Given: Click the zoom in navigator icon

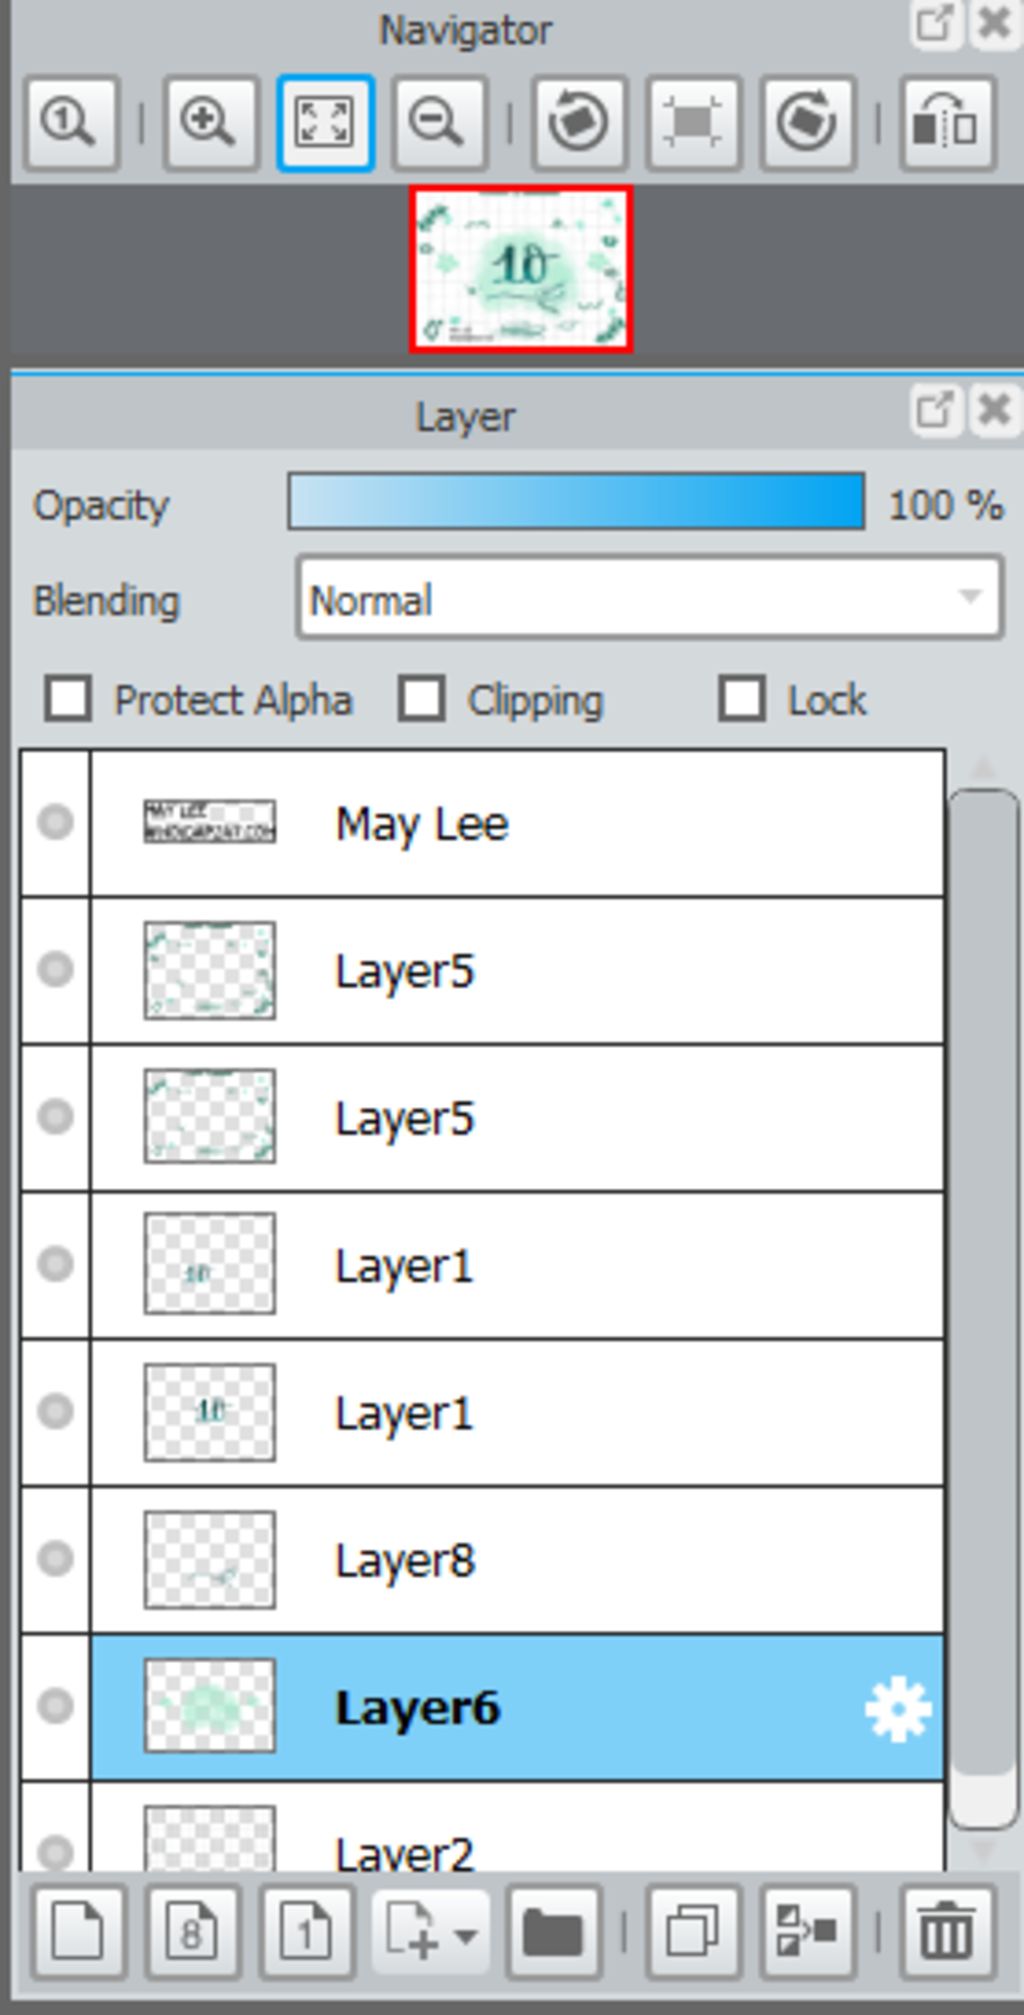Looking at the screenshot, I should (210, 123).
